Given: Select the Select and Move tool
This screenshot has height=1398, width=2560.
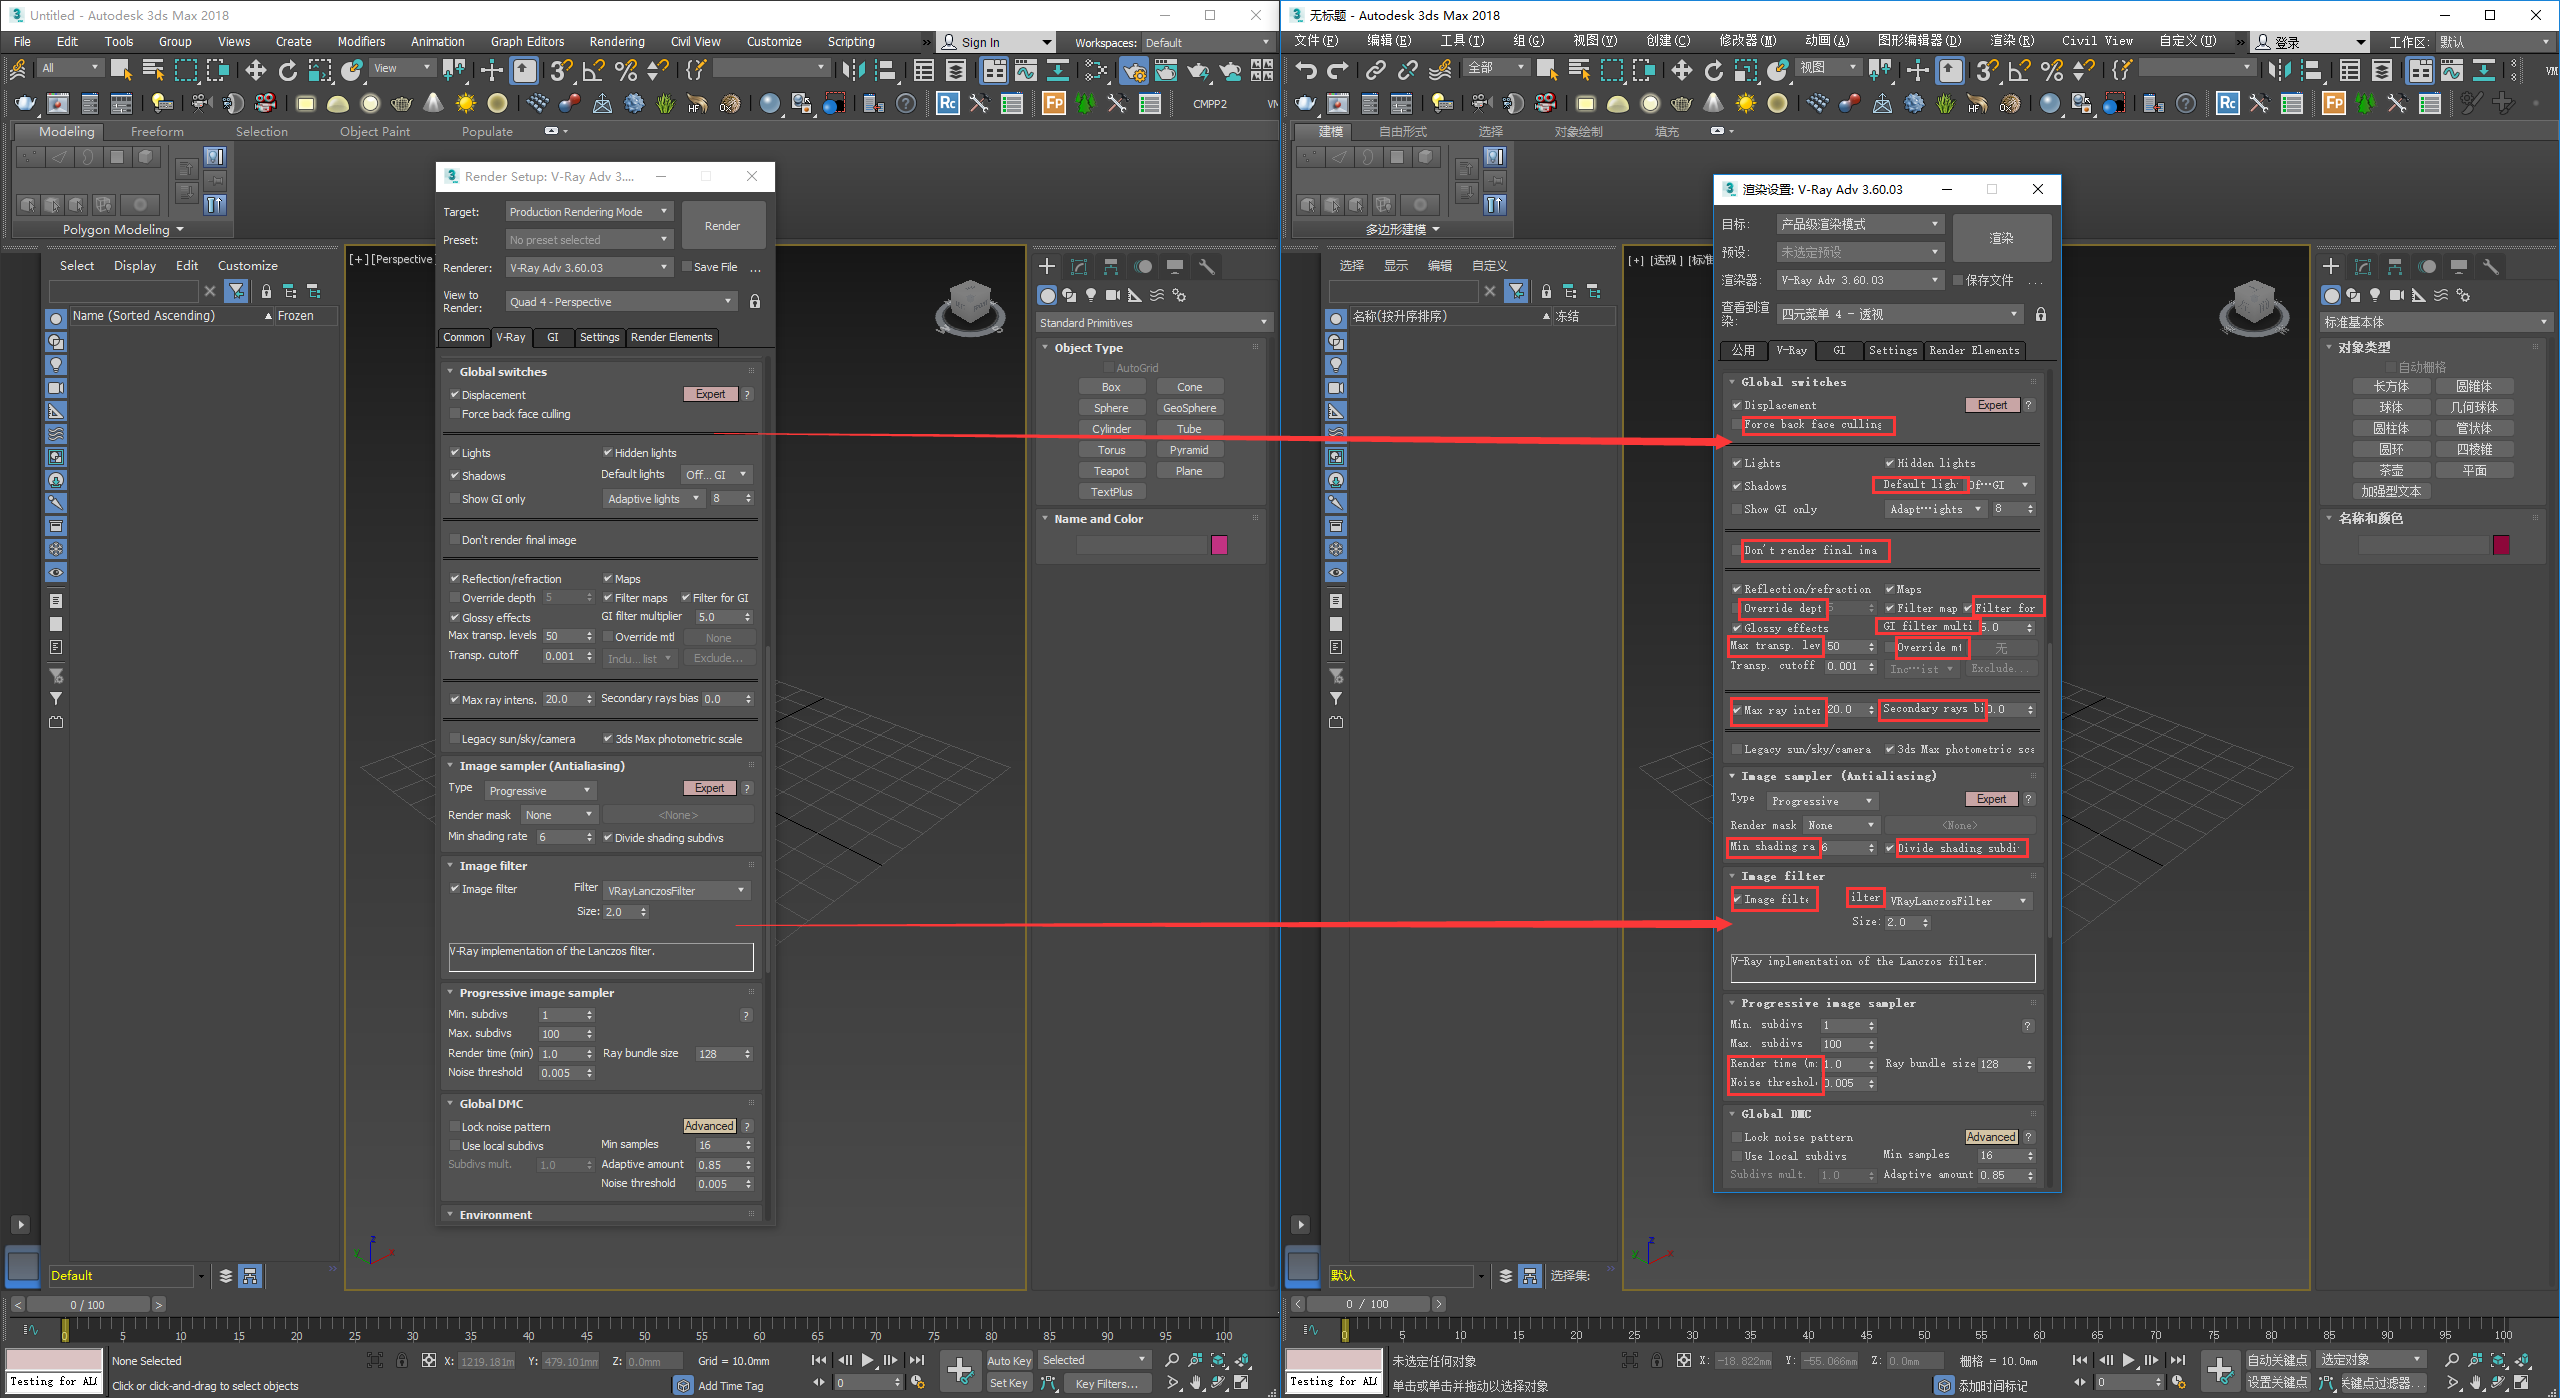Looking at the screenshot, I should coord(256,70).
